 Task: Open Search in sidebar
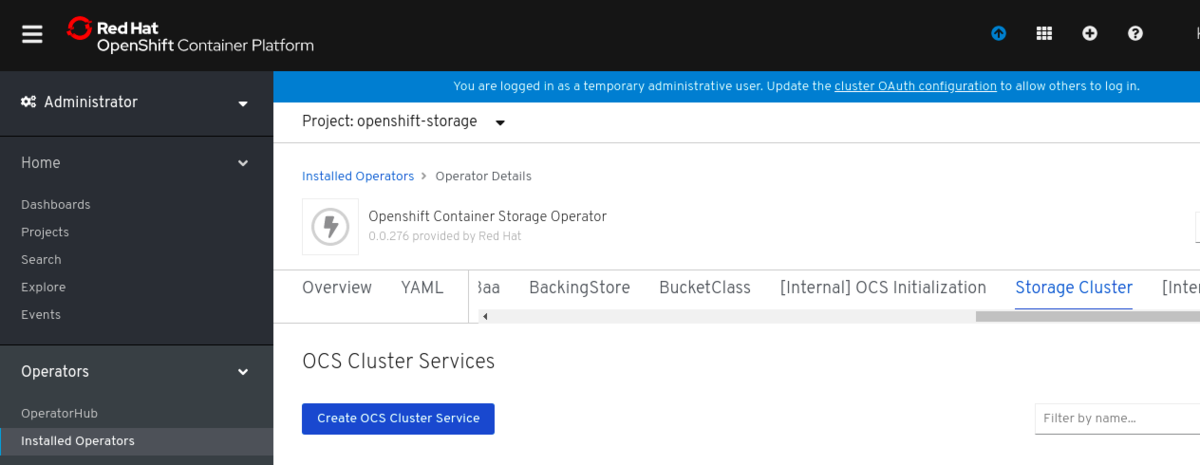point(41,259)
